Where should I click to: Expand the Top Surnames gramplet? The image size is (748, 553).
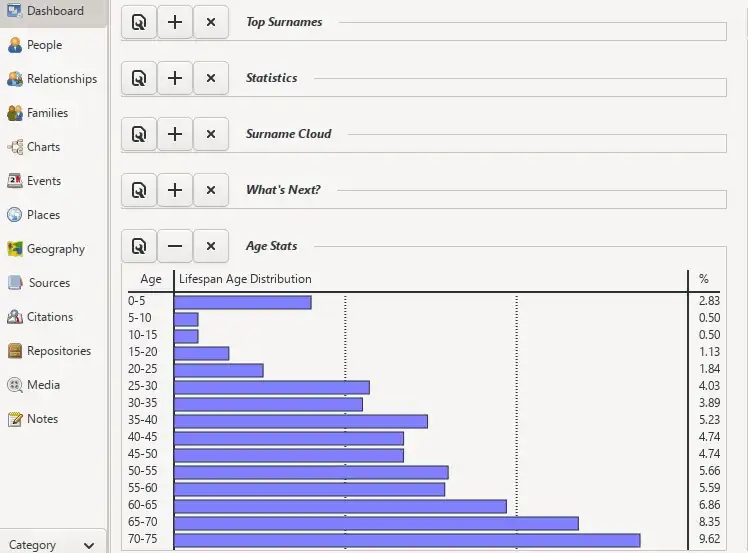(x=175, y=22)
